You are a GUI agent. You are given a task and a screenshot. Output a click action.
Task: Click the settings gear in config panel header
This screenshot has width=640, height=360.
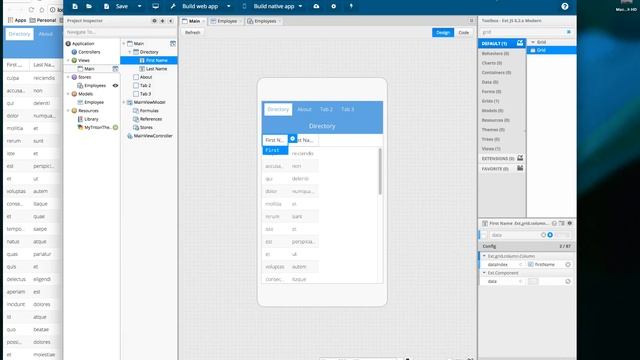pyautogui.click(x=570, y=223)
